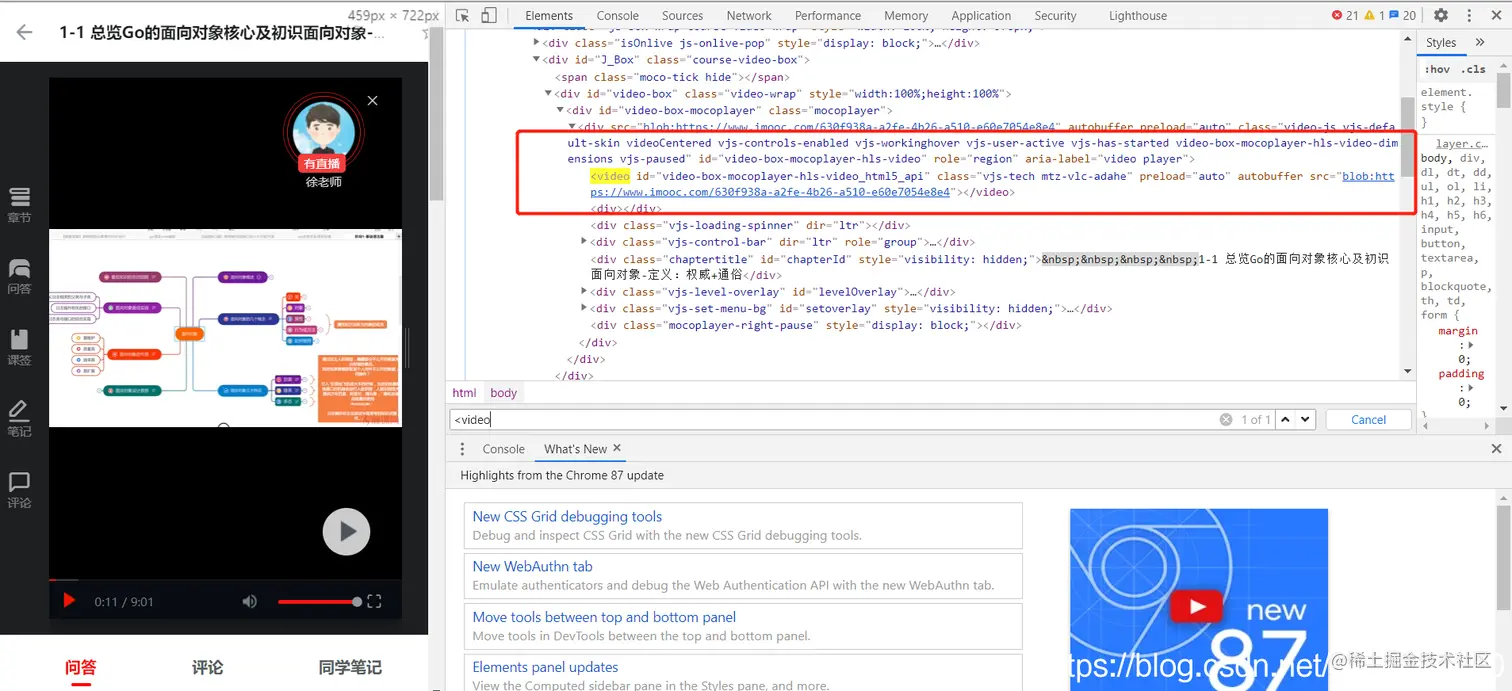Screen dimensions: 1512x691
Task: Toggle the .cls class editor
Action: pyautogui.click(x=1473, y=69)
